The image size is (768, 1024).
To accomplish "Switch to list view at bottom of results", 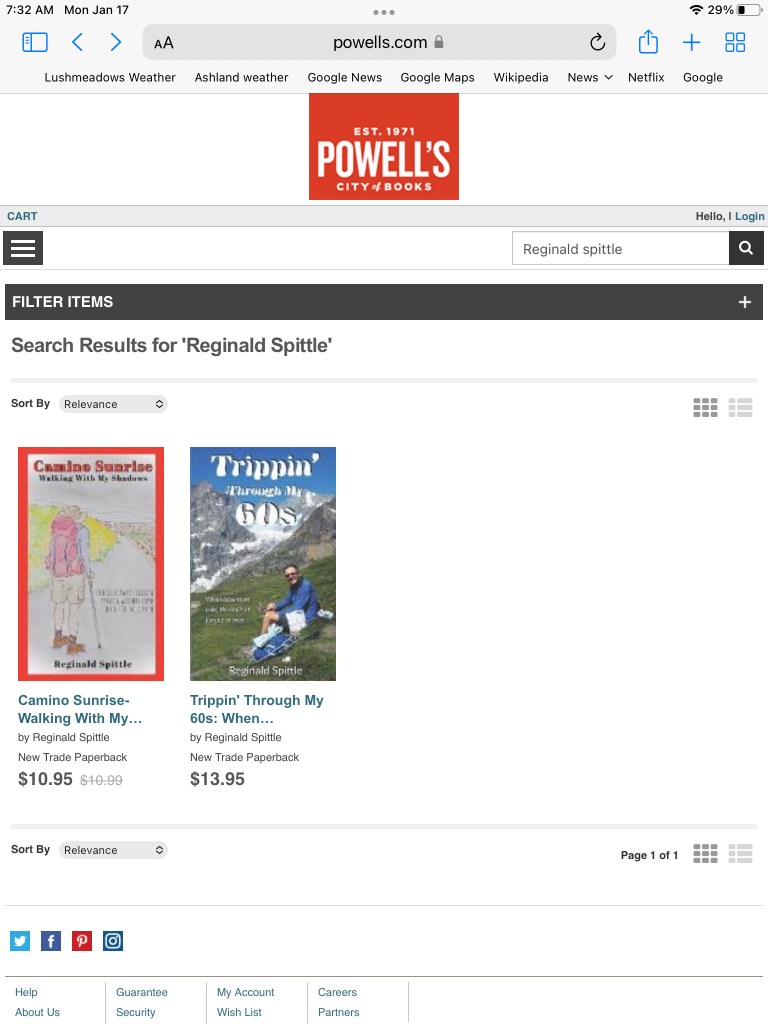I will coord(741,854).
